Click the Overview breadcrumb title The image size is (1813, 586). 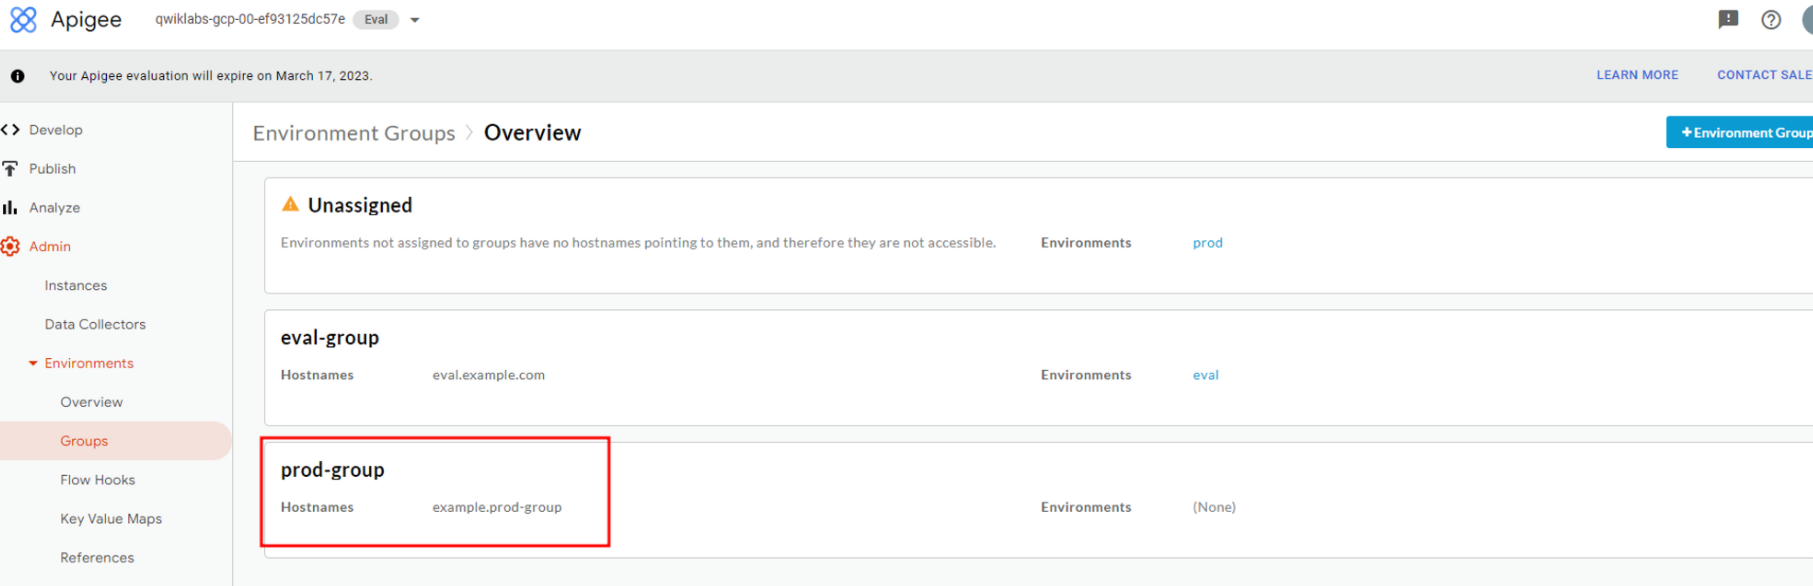(x=532, y=133)
